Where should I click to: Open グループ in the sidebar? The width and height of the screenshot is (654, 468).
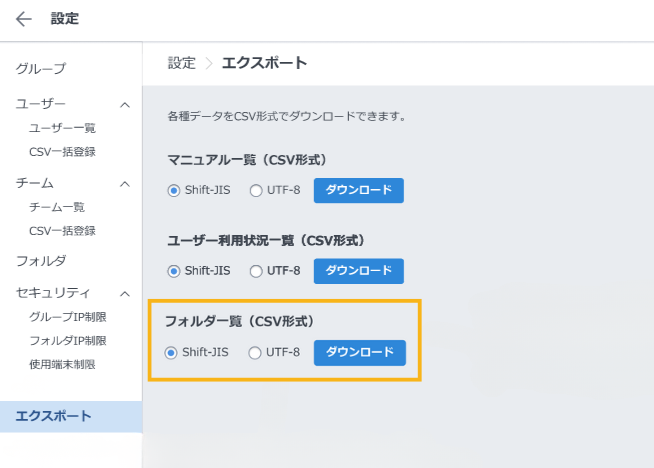[x=41, y=68]
